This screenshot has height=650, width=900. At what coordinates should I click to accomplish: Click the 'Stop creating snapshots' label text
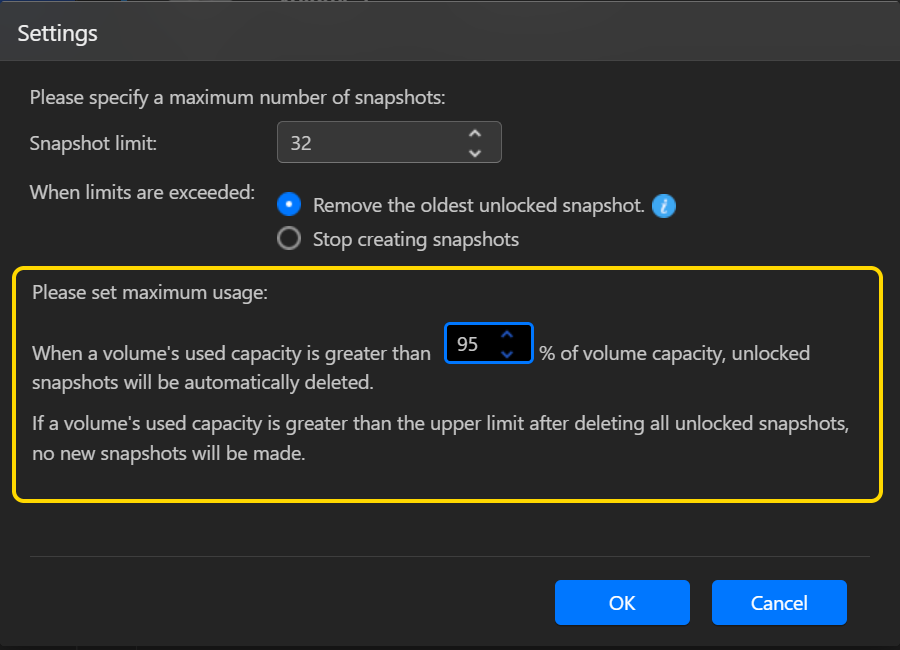tap(415, 240)
